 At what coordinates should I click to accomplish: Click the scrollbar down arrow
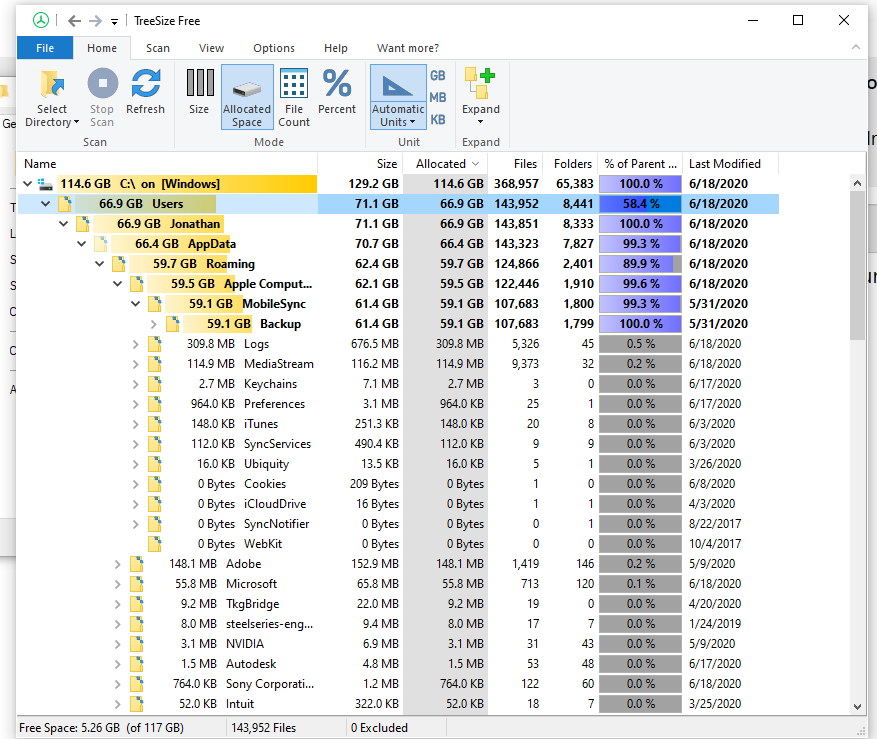click(857, 706)
